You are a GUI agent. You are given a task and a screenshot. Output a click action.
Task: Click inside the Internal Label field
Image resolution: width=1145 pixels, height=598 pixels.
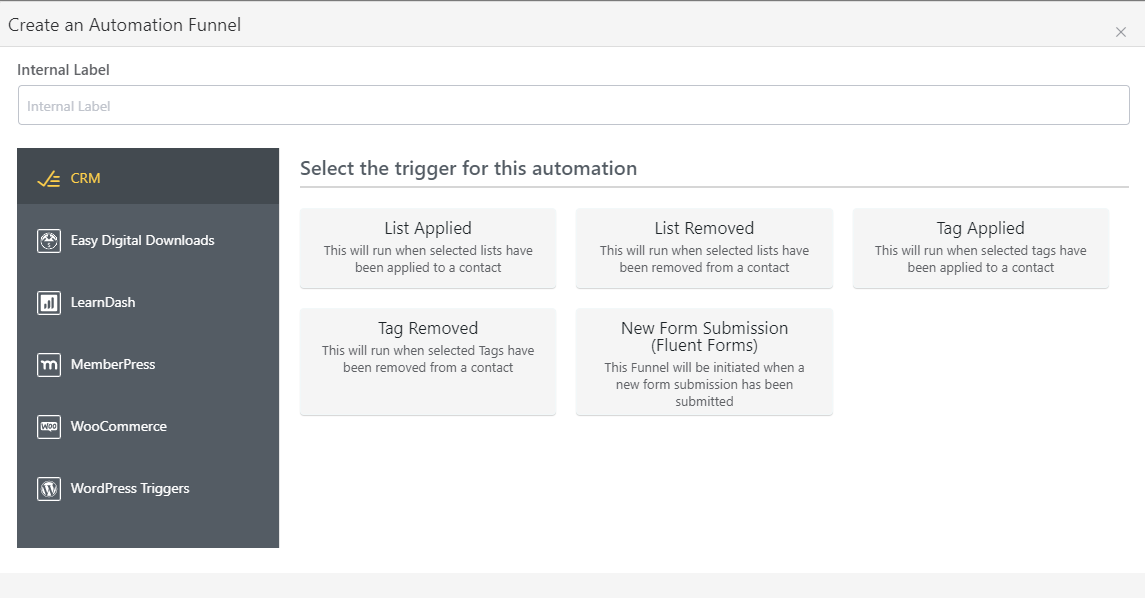(x=573, y=104)
